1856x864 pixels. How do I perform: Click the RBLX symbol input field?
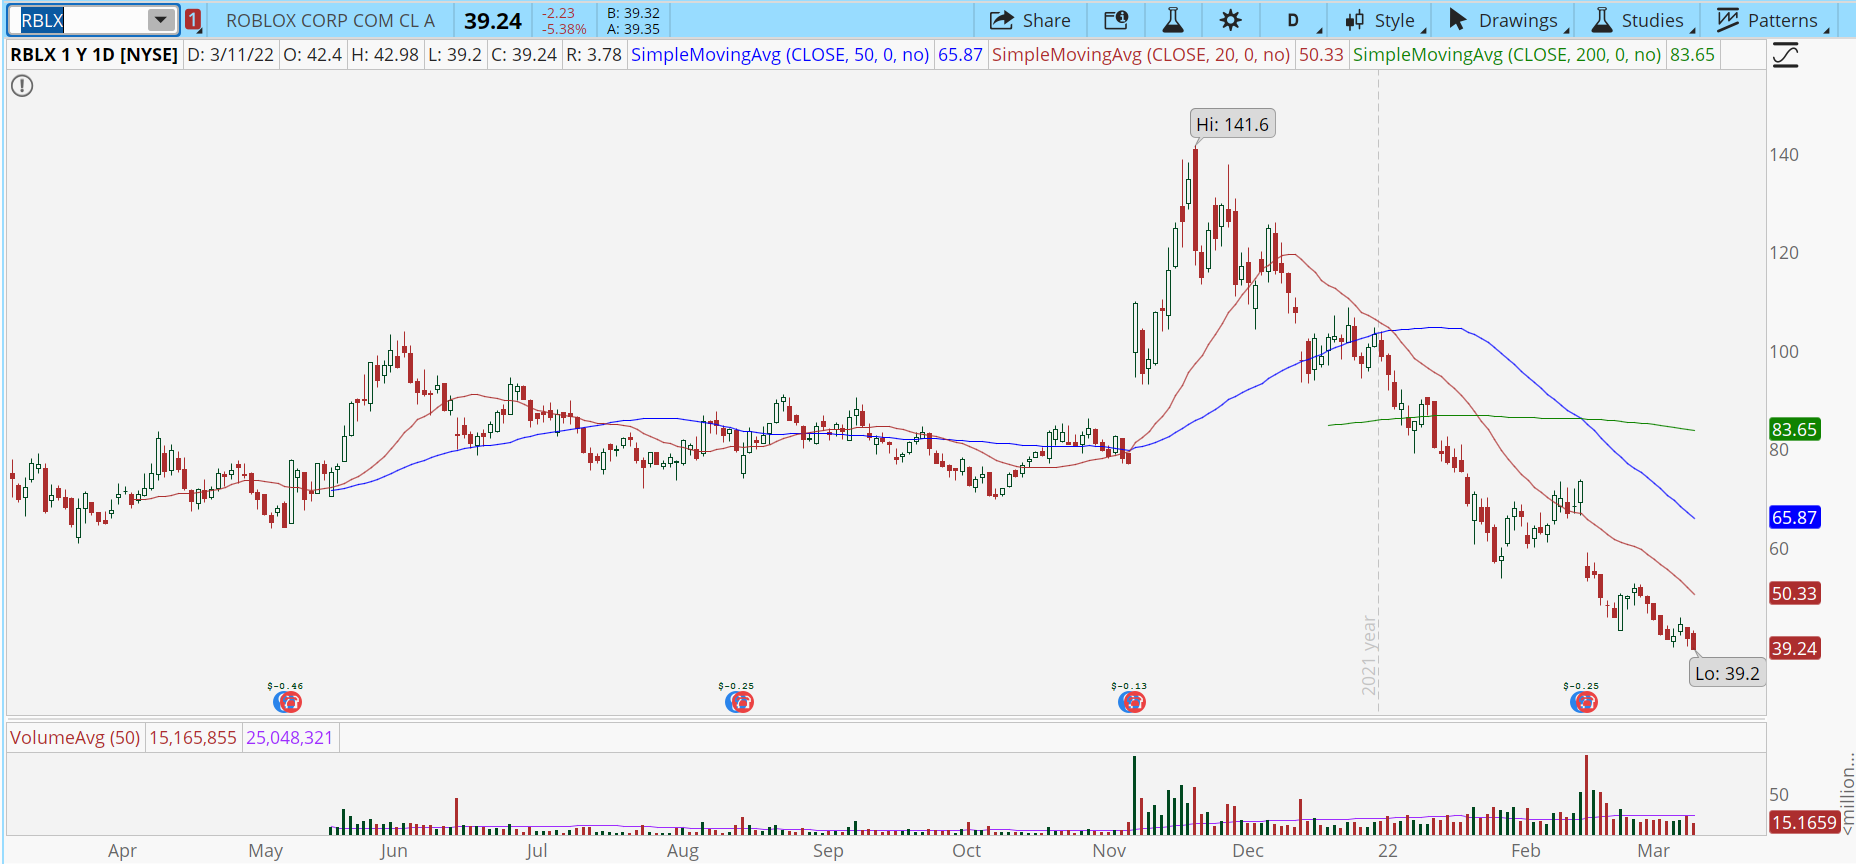80,20
